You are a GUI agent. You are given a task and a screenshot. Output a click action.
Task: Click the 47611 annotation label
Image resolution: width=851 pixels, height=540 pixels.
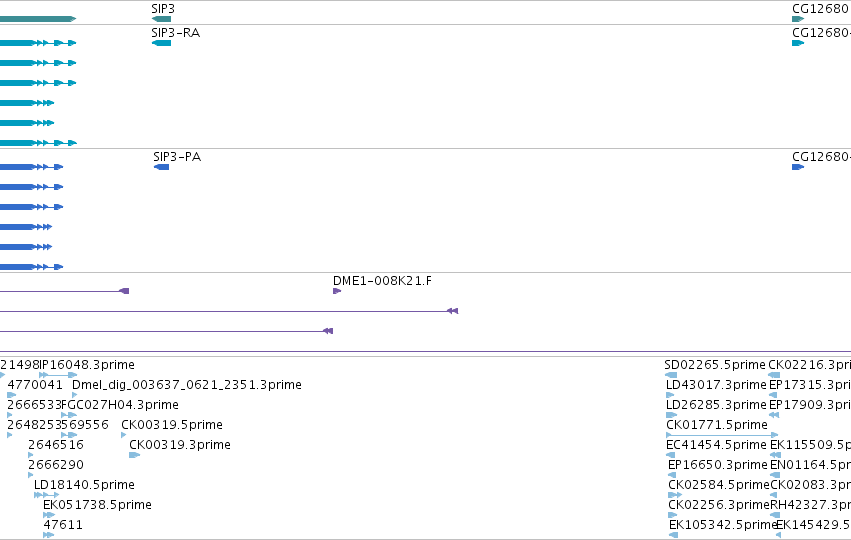[63, 525]
